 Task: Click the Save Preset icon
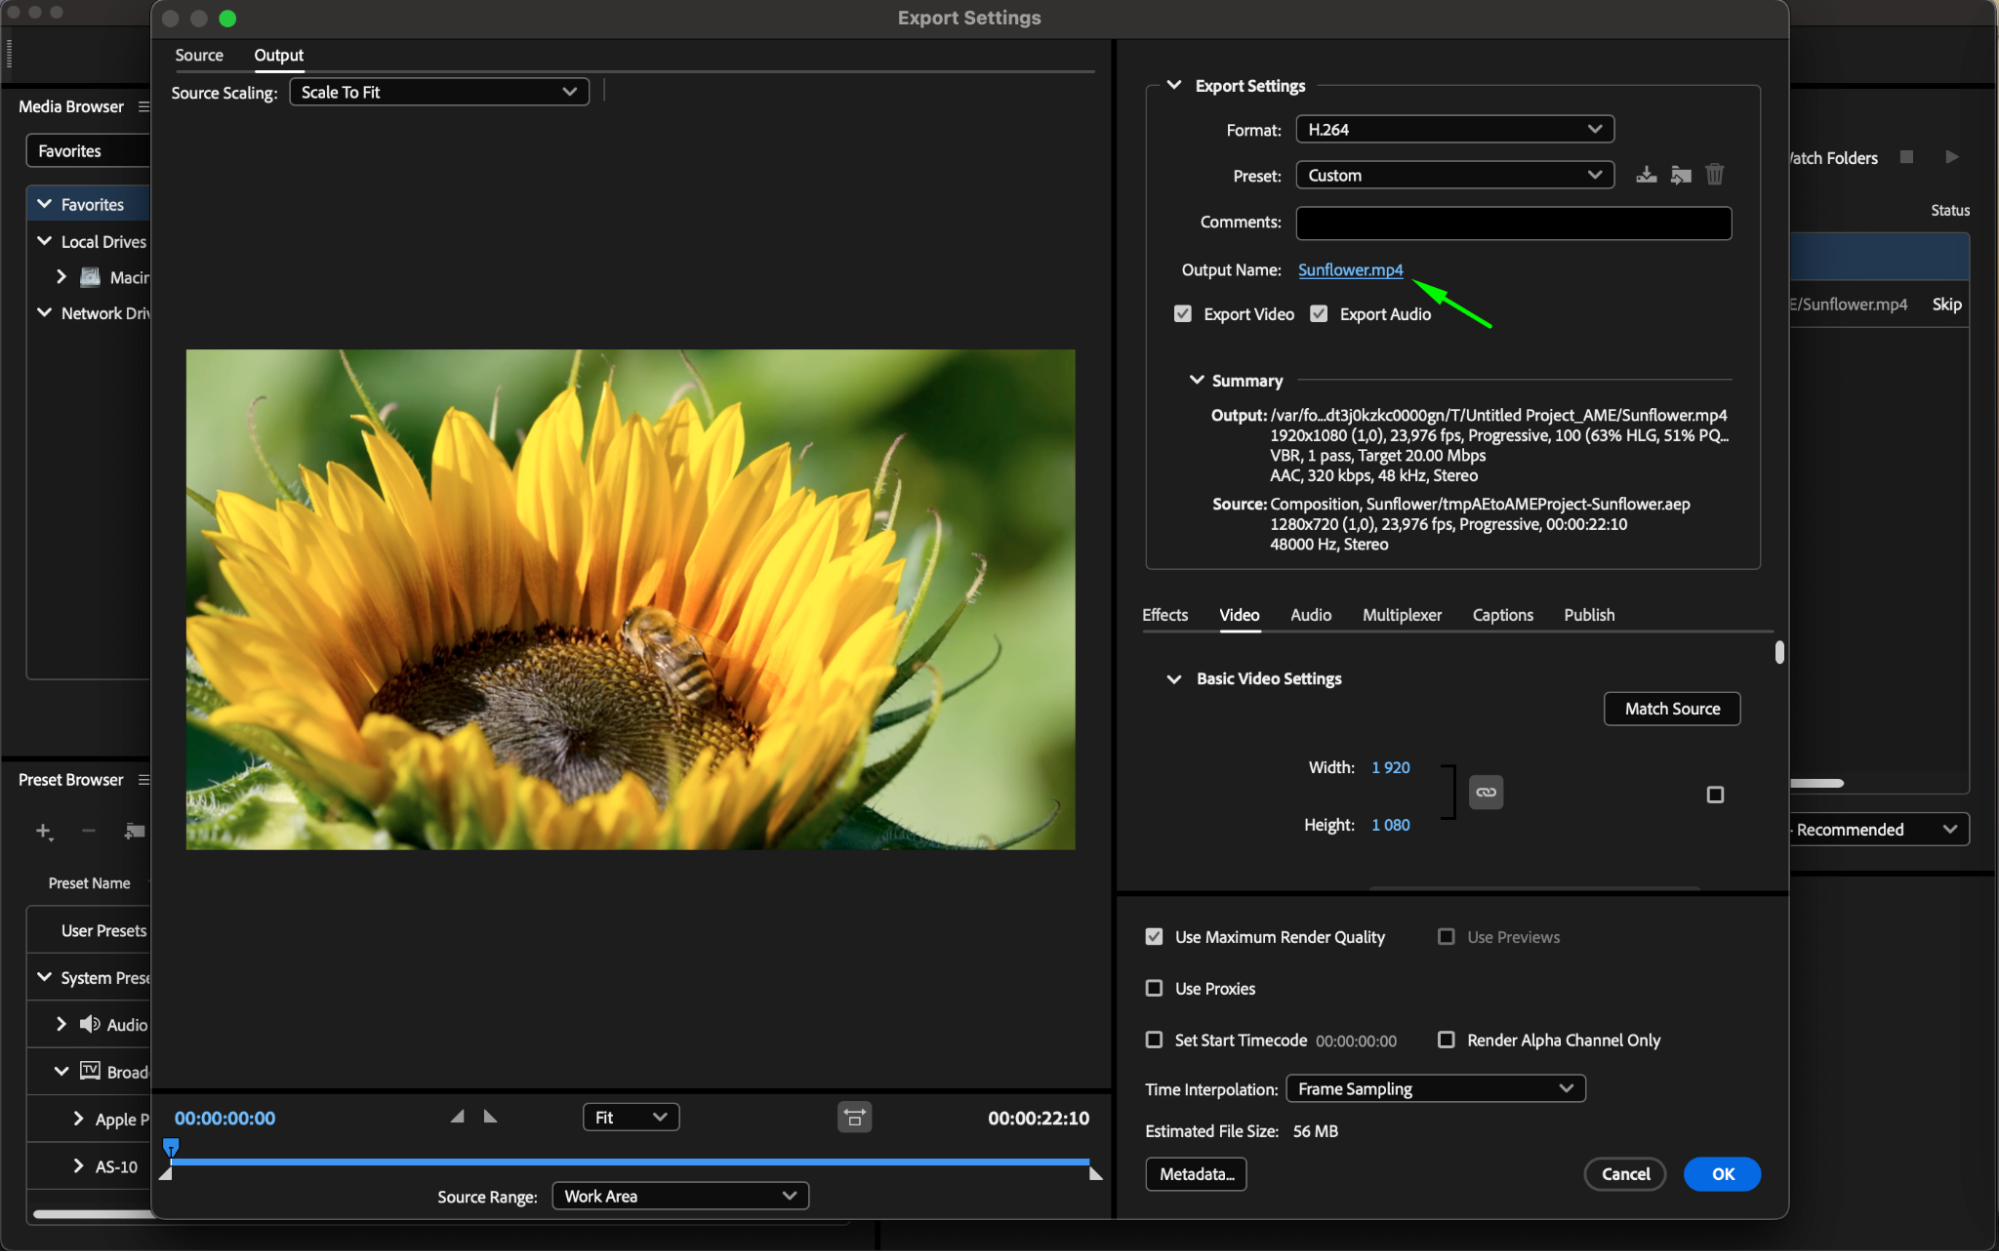coord(1646,175)
